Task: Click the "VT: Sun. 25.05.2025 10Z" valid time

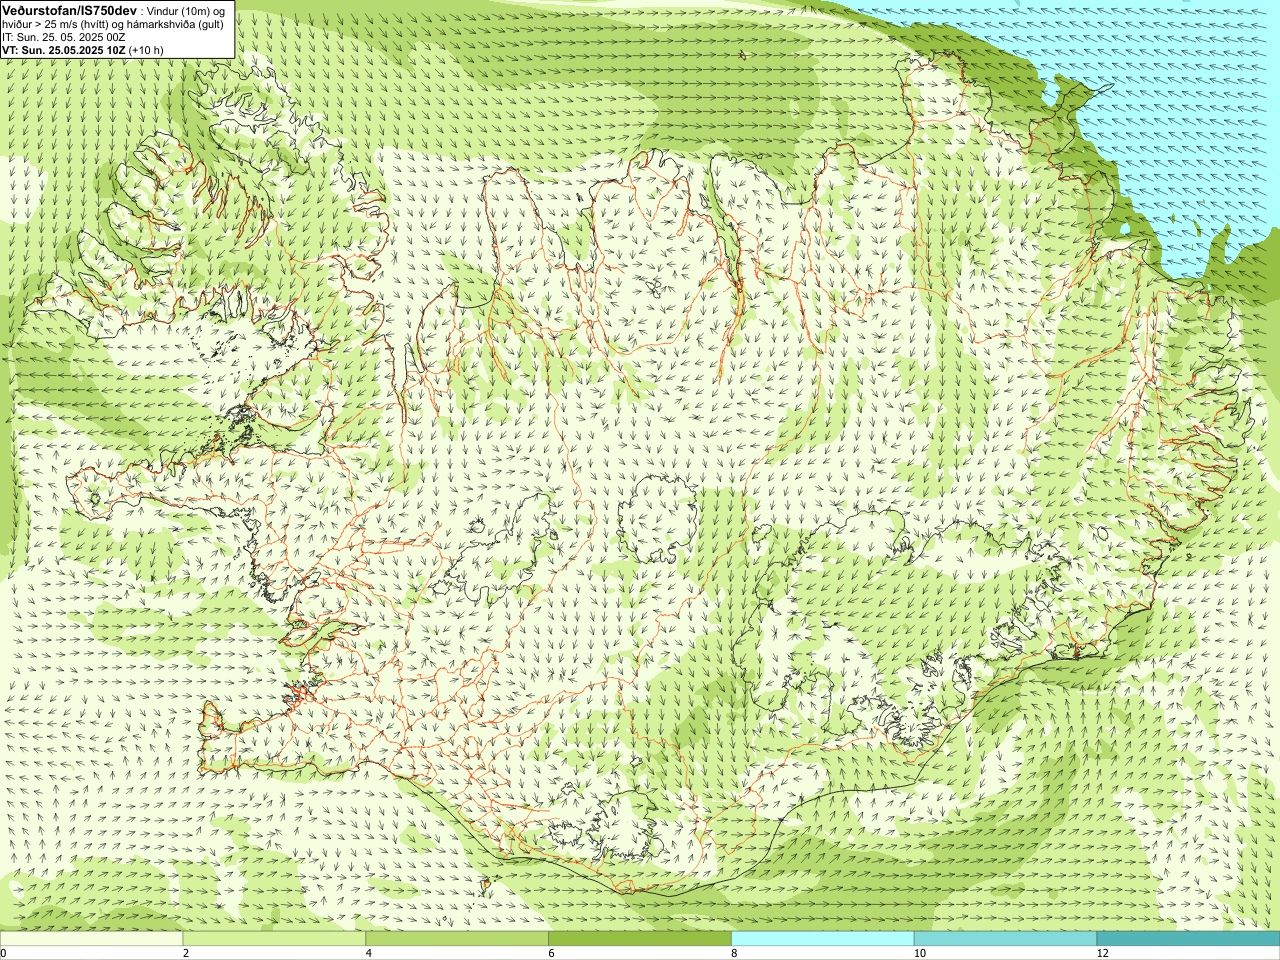Action: 63,49
